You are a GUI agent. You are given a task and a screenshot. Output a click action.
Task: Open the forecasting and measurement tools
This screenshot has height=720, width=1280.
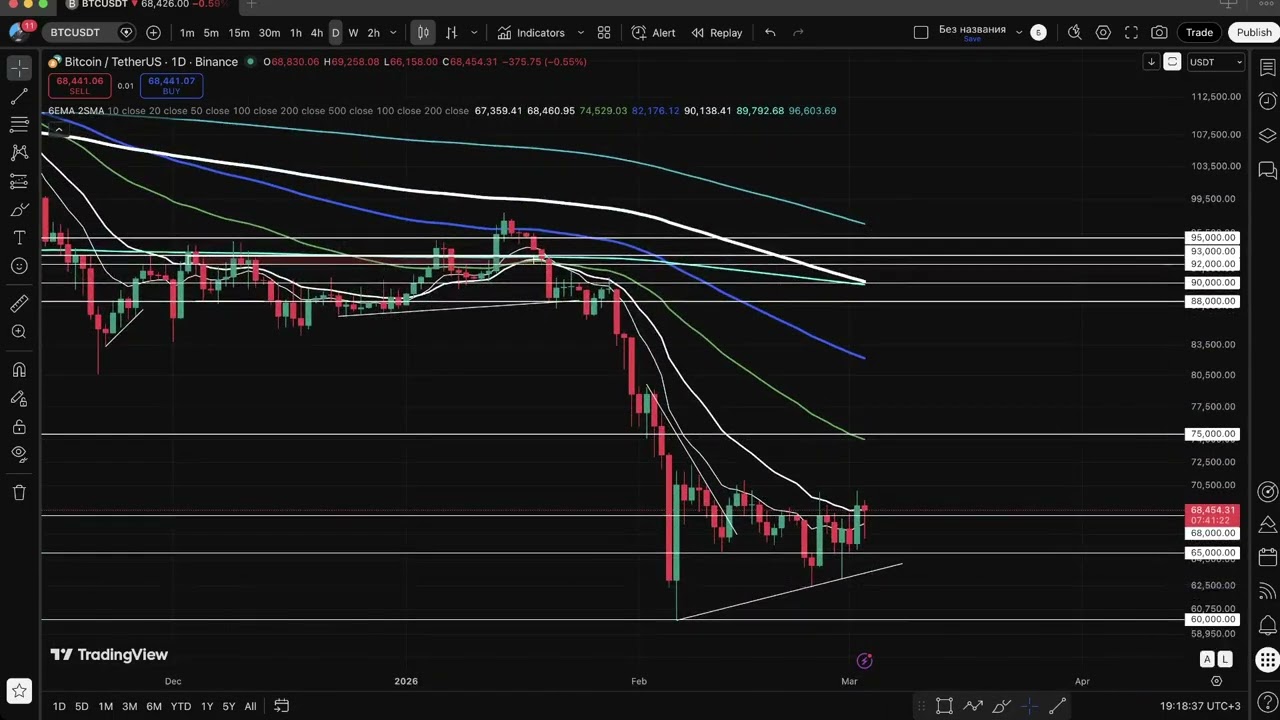pyautogui.click(x=19, y=181)
